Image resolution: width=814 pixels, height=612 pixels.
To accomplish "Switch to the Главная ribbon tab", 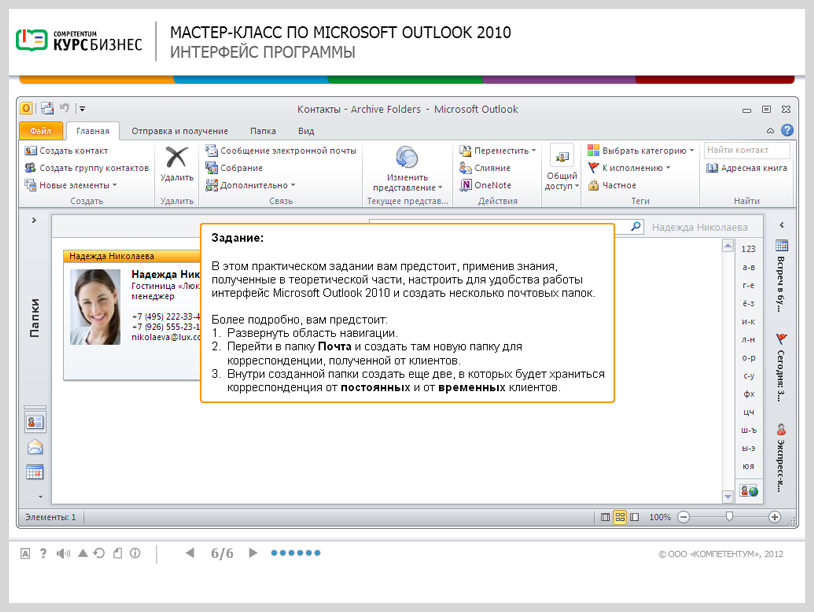I will coord(93,131).
